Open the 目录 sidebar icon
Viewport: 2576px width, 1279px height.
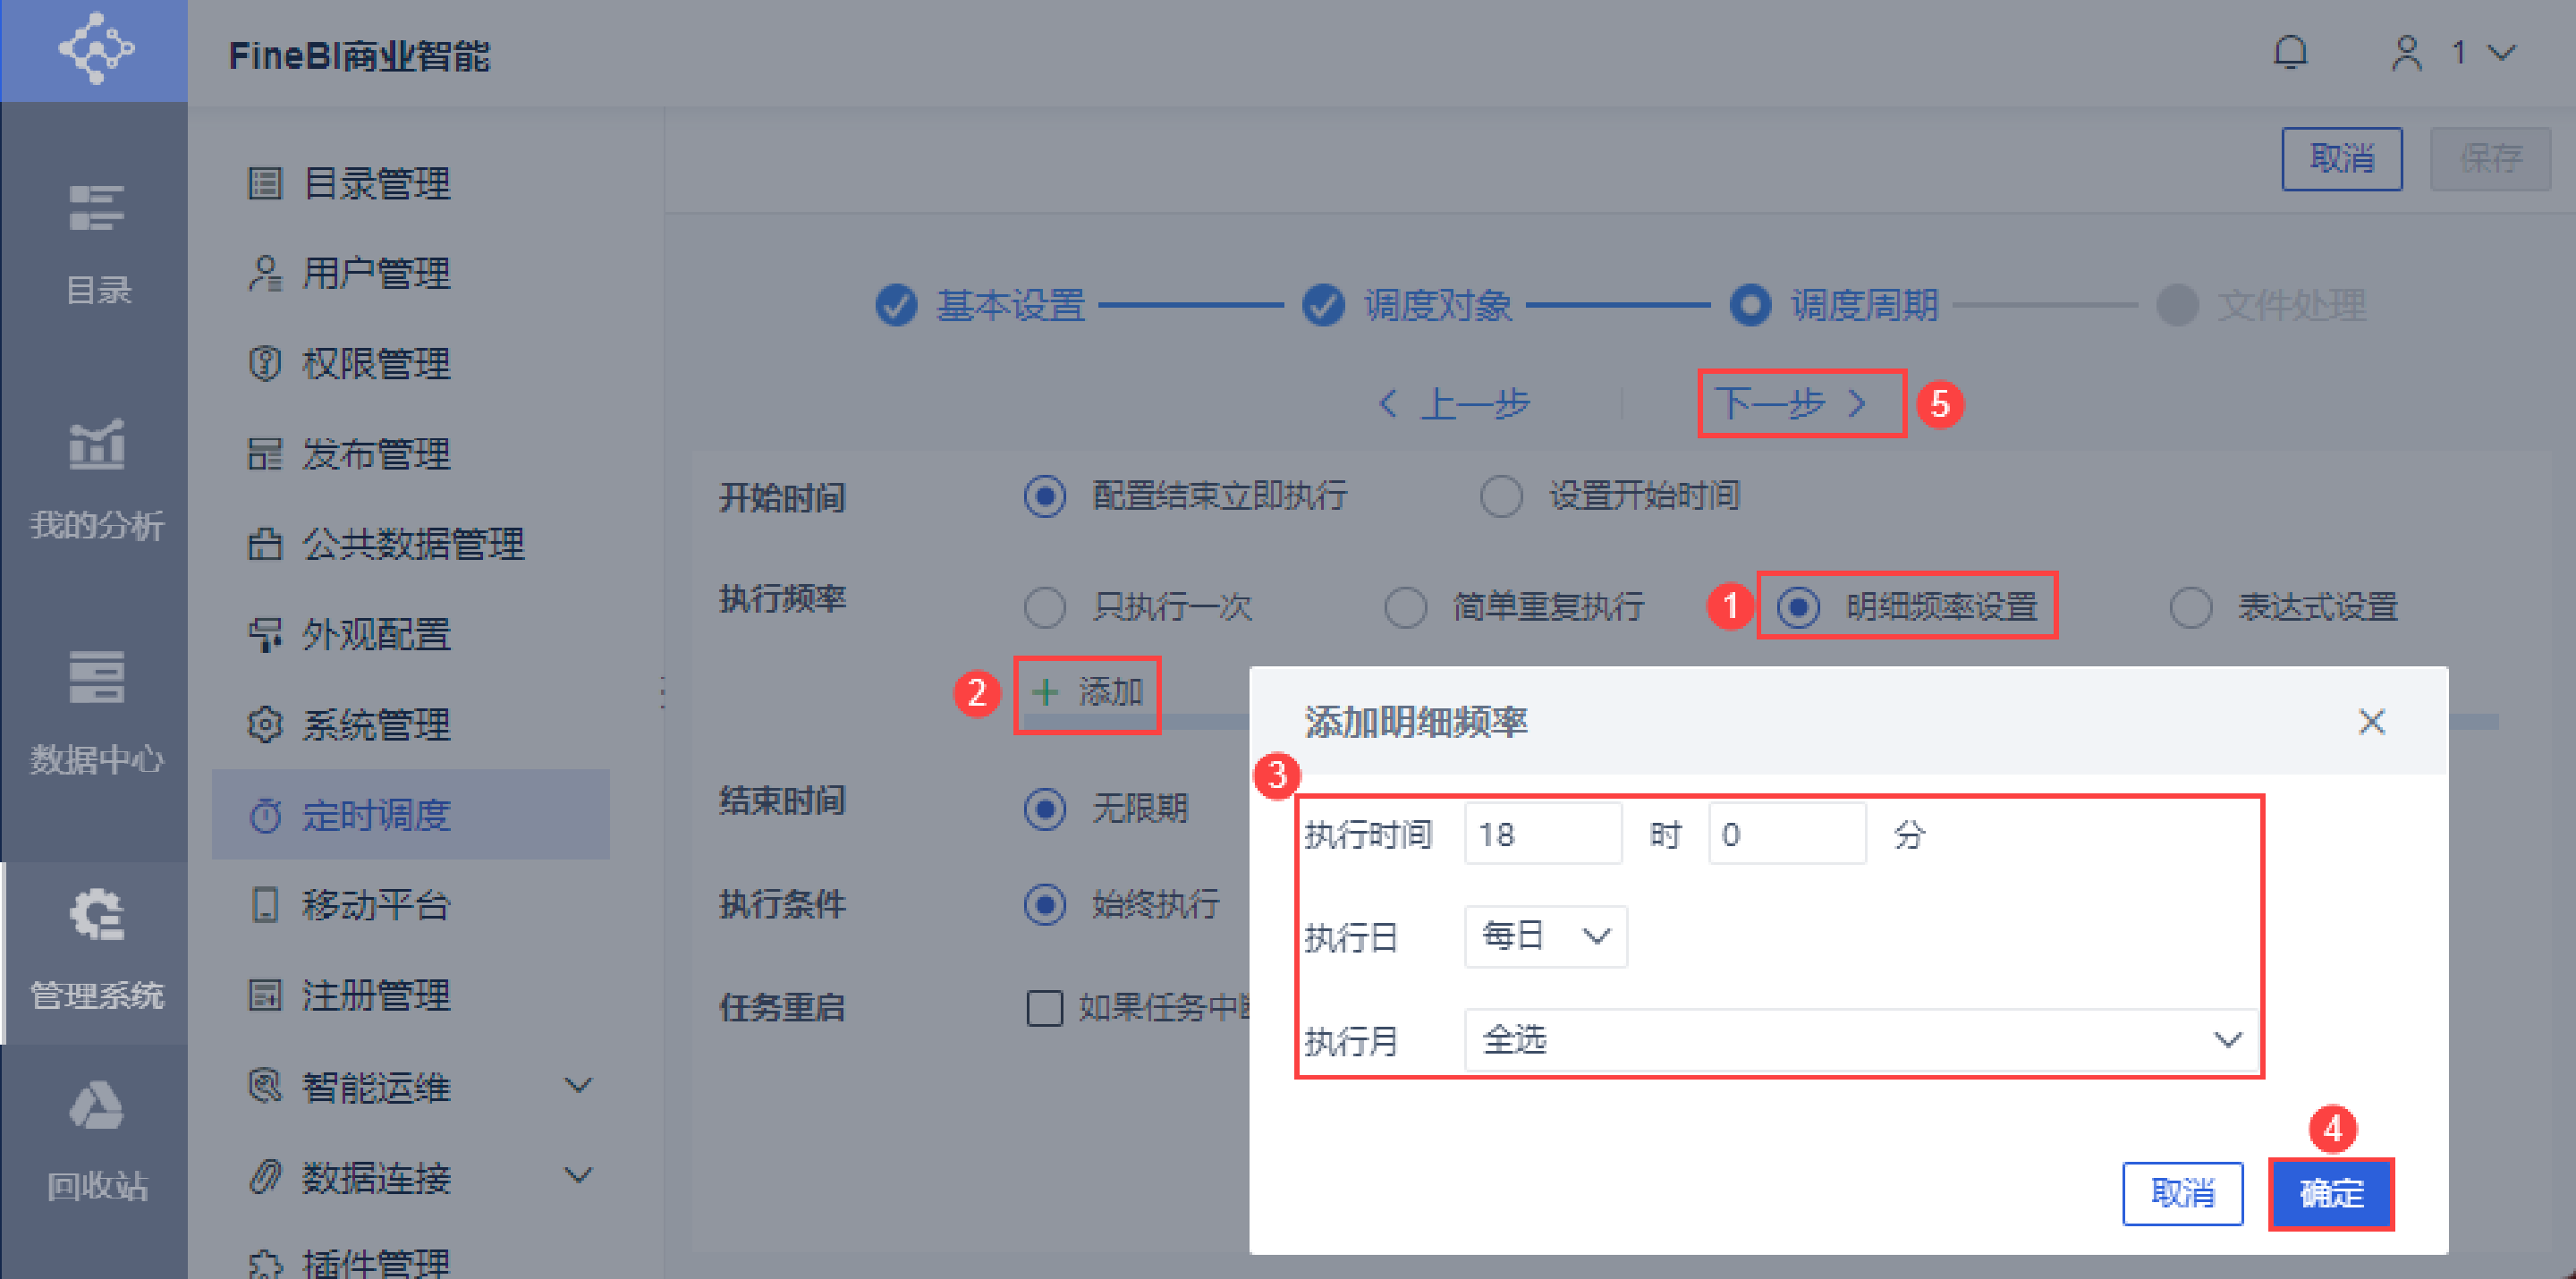point(96,208)
